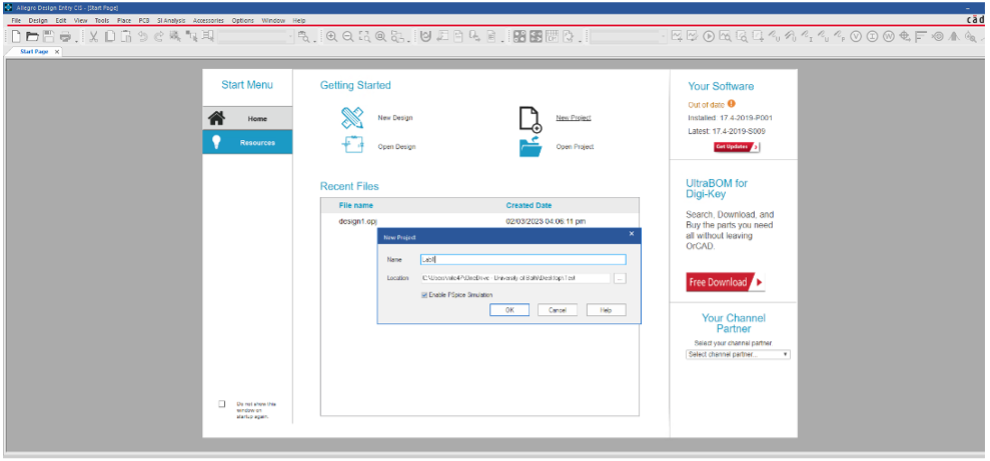Click the Zoom In magnifier icon
990x461 pixels.
[331, 37]
